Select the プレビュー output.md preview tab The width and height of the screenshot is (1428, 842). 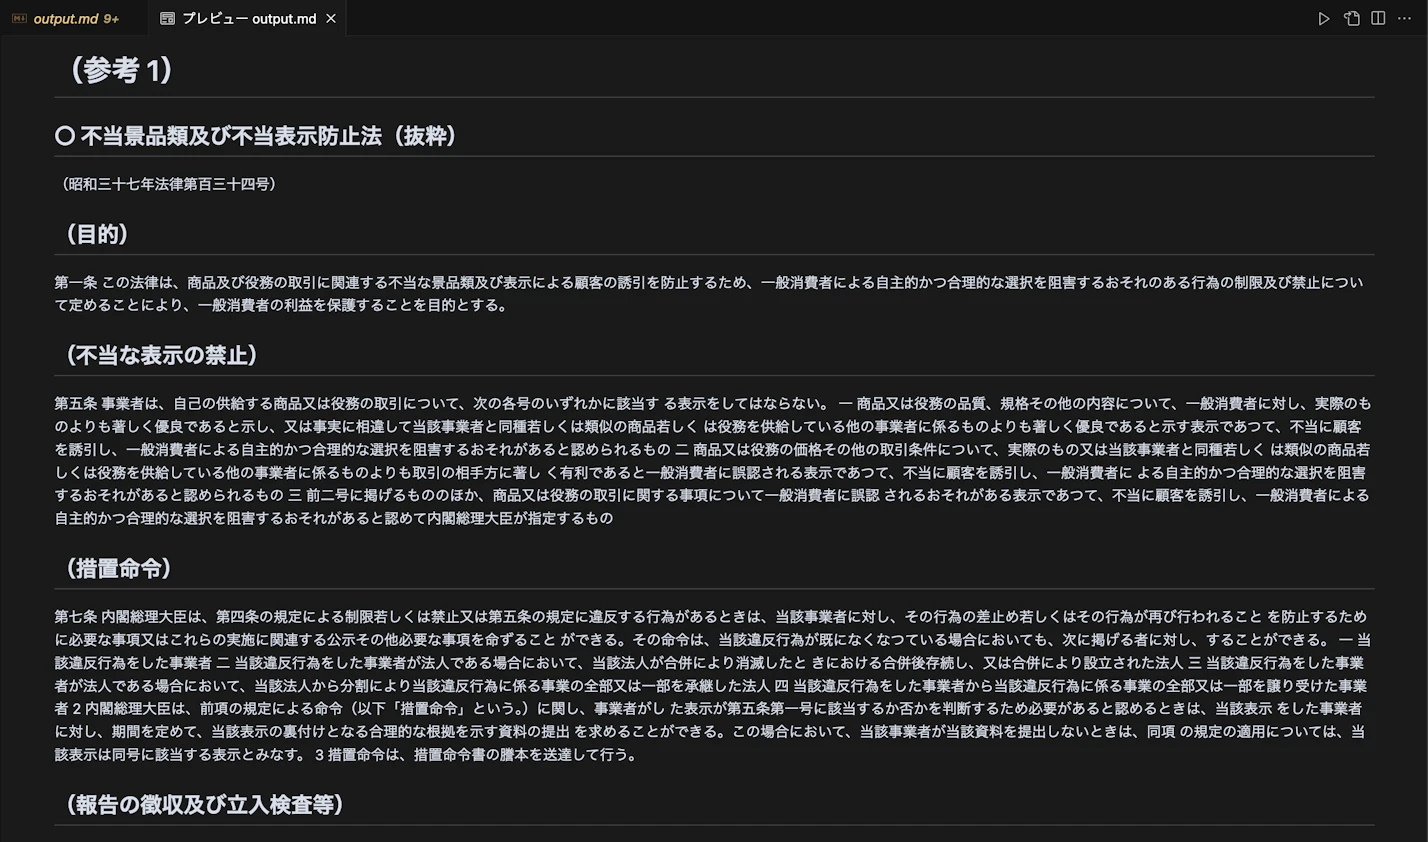[x=247, y=18]
